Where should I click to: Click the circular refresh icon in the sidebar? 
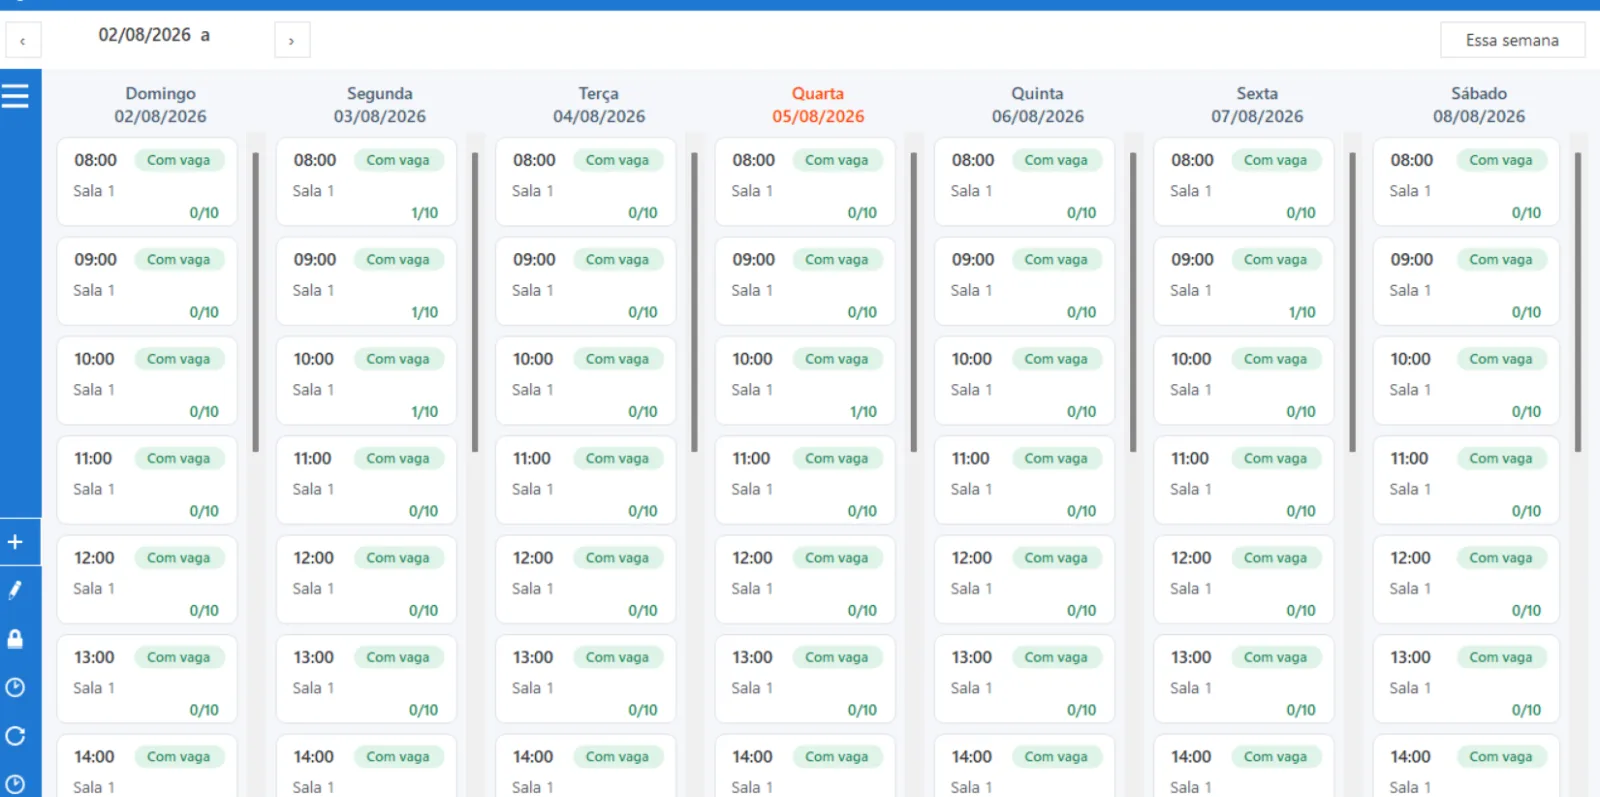tap(15, 736)
